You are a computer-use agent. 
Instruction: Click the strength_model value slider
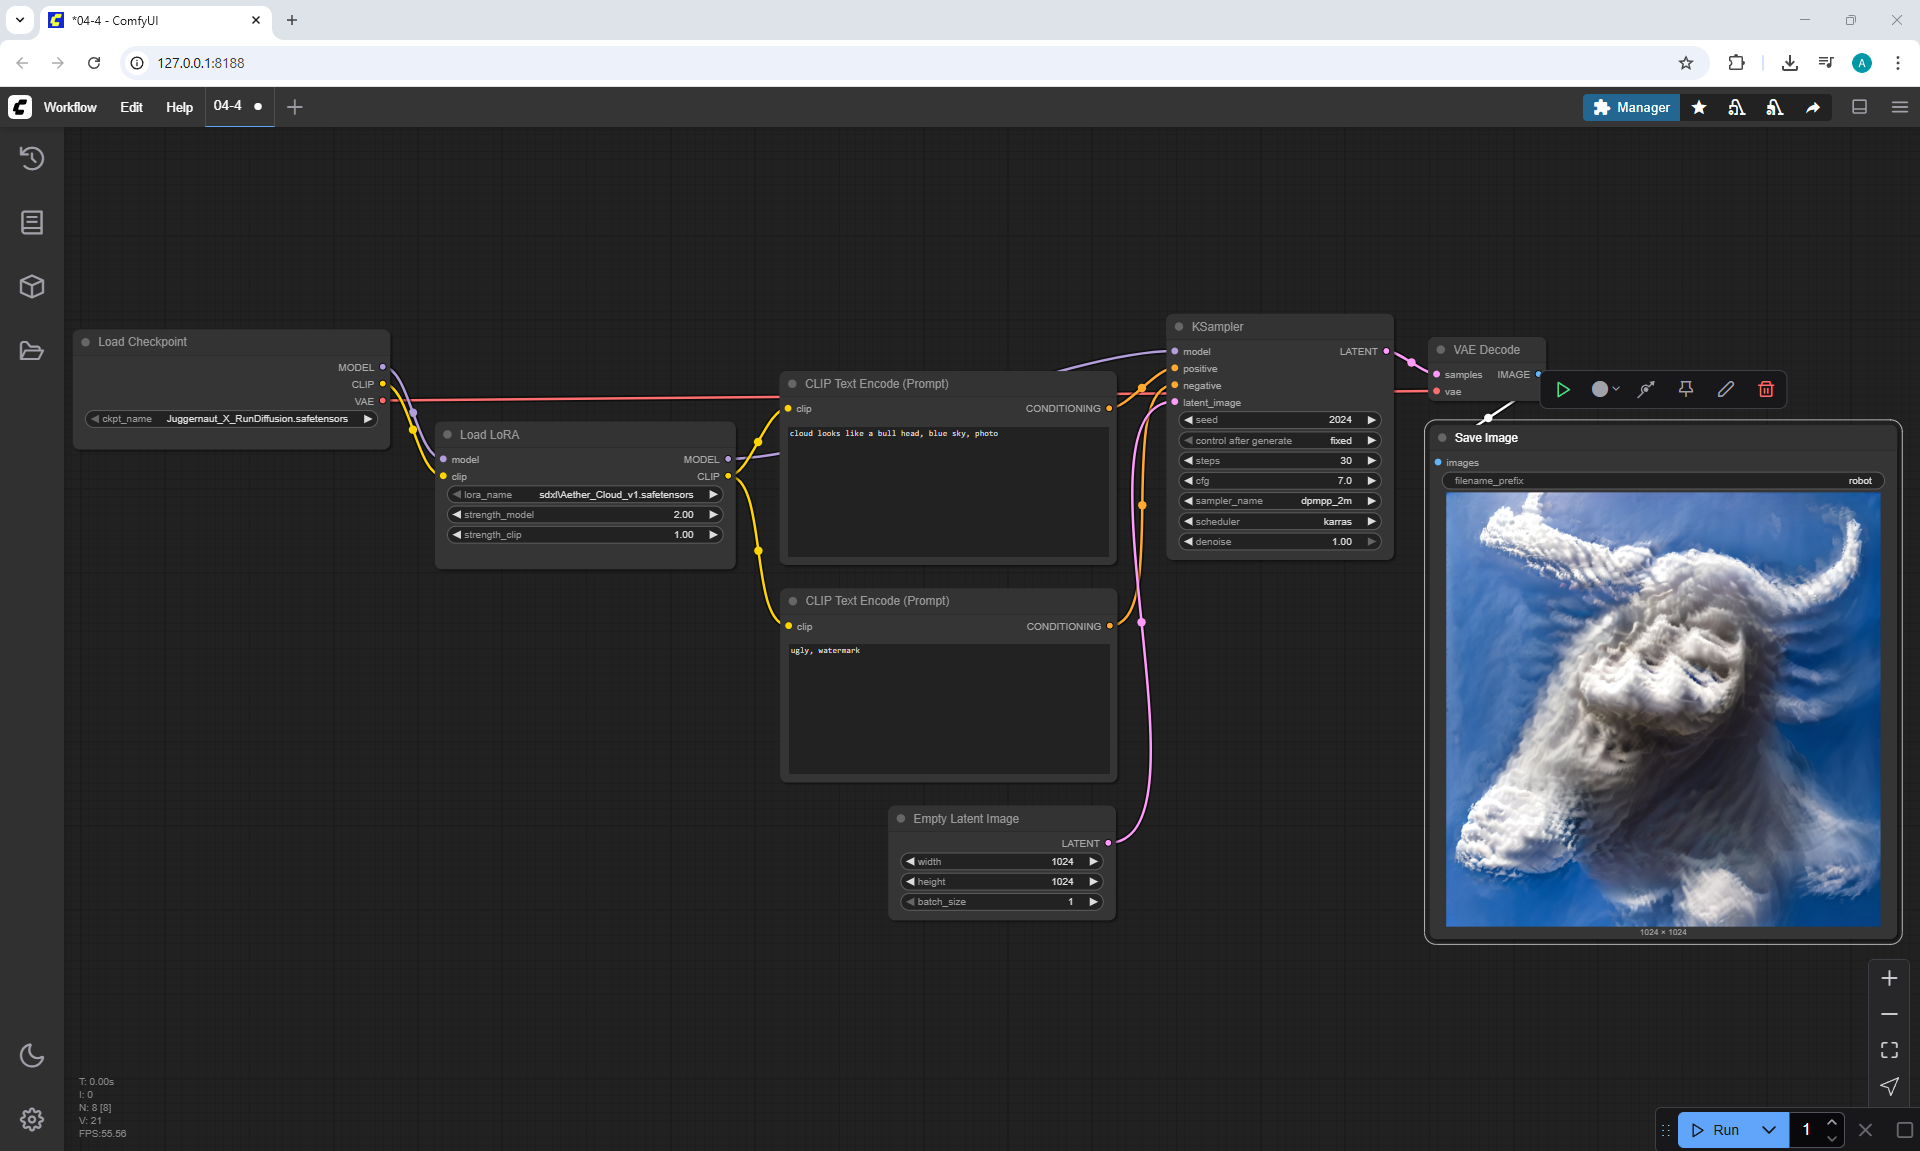coord(585,515)
